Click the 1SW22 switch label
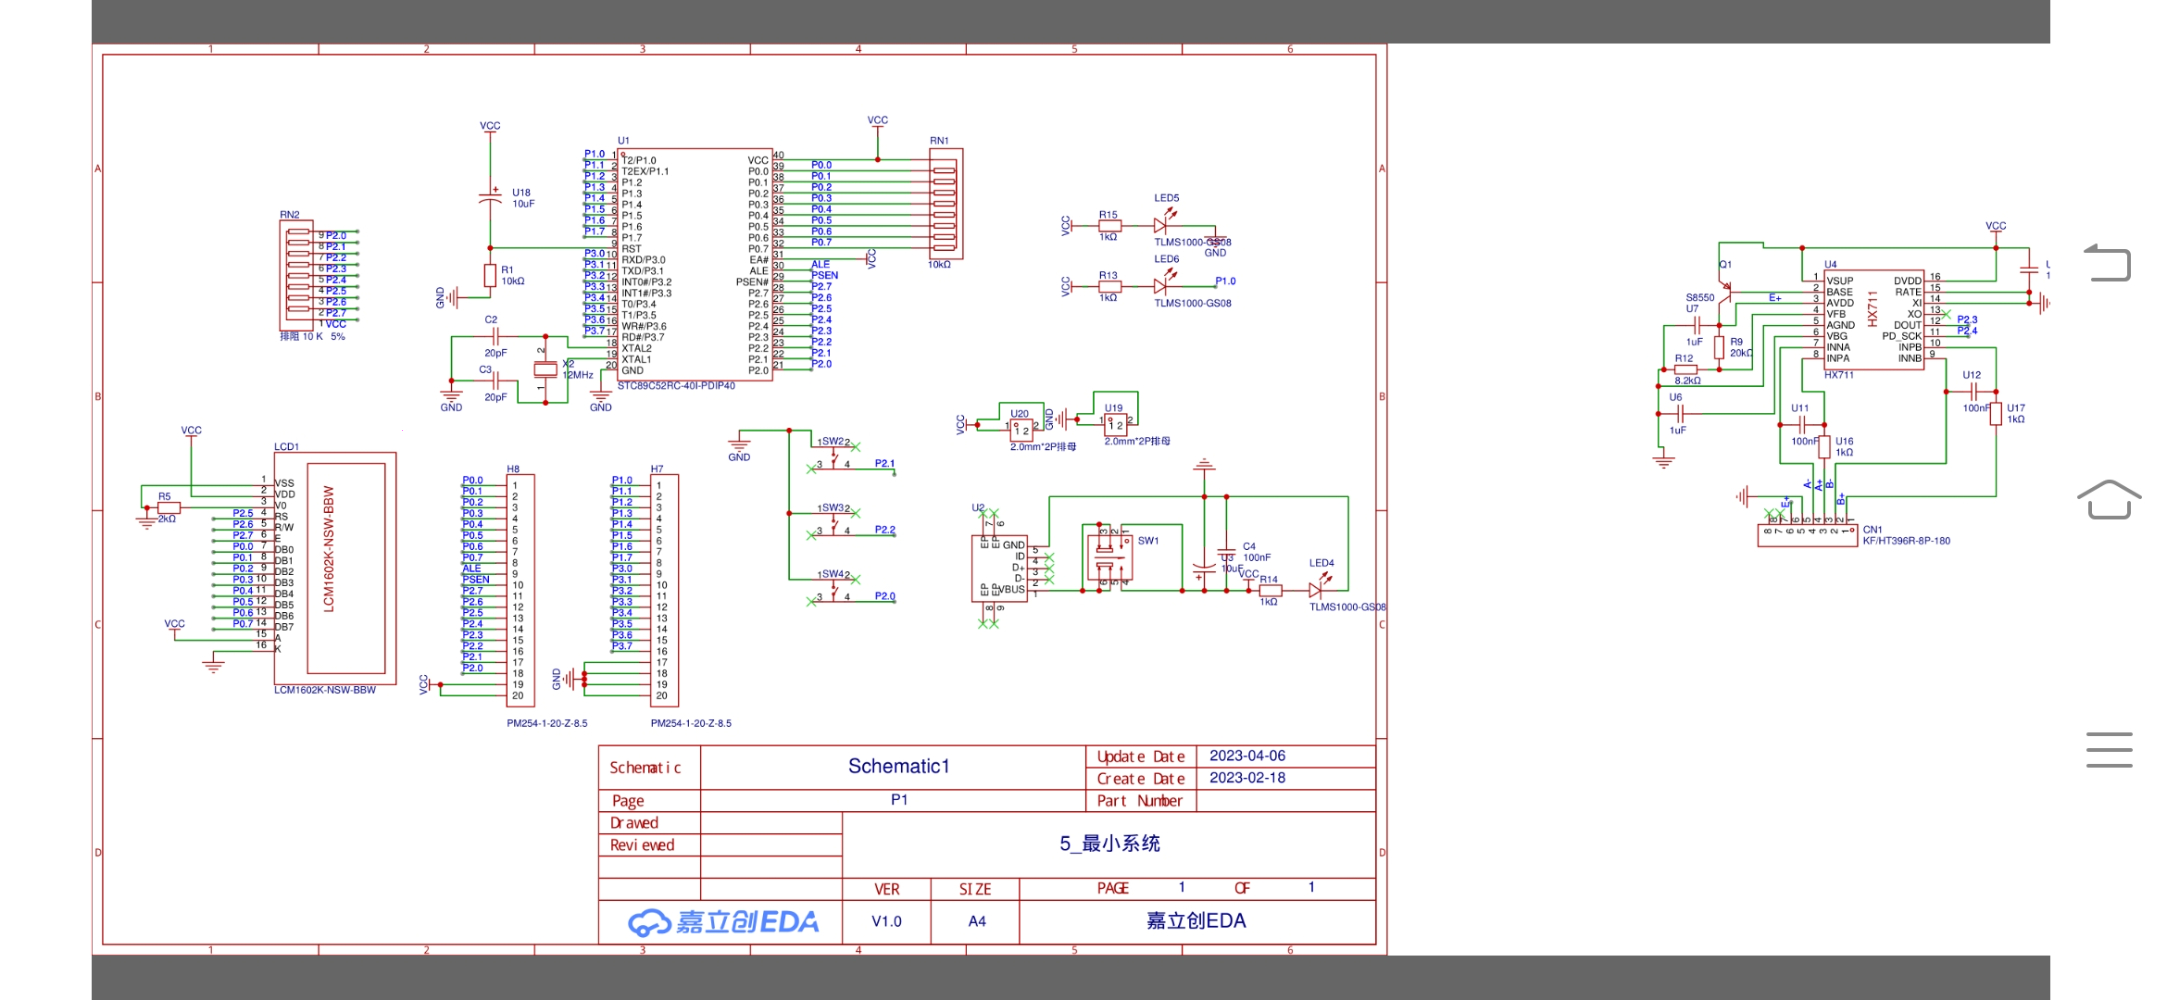The width and height of the screenshot is (2167, 1000). (834, 441)
